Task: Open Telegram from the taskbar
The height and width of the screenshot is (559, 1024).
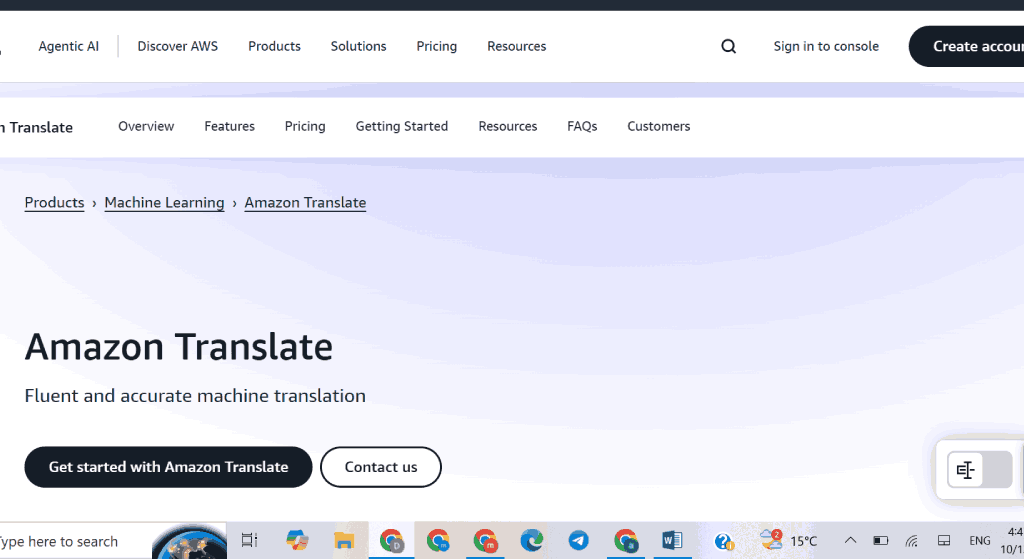Action: 579,541
